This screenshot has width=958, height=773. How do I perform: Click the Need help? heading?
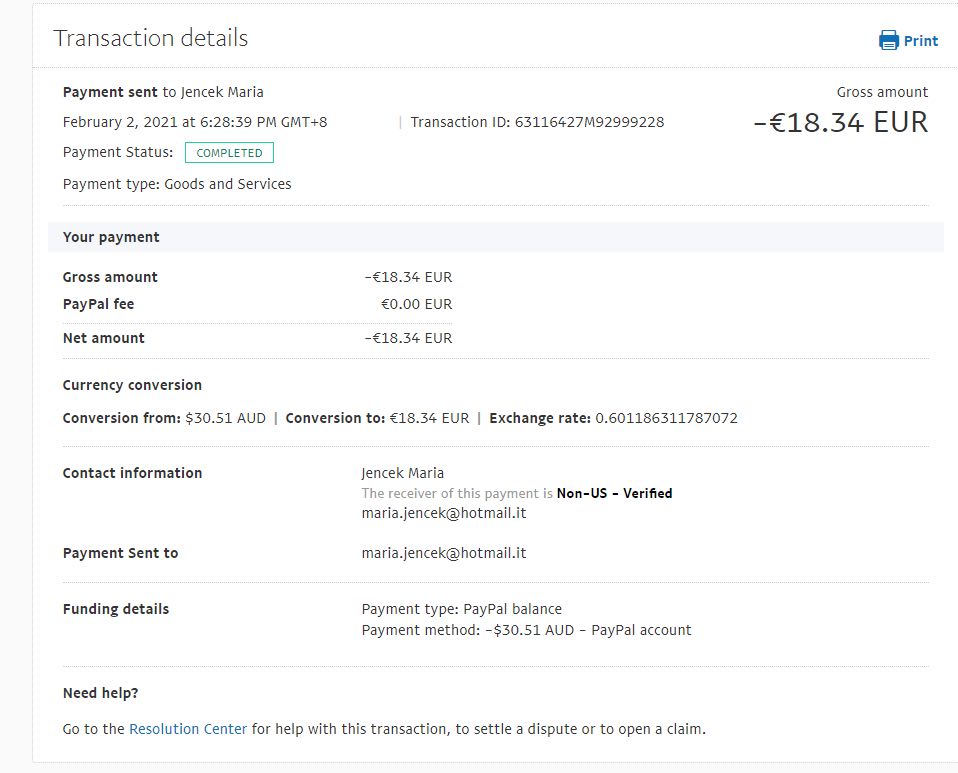(x=100, y=693)
